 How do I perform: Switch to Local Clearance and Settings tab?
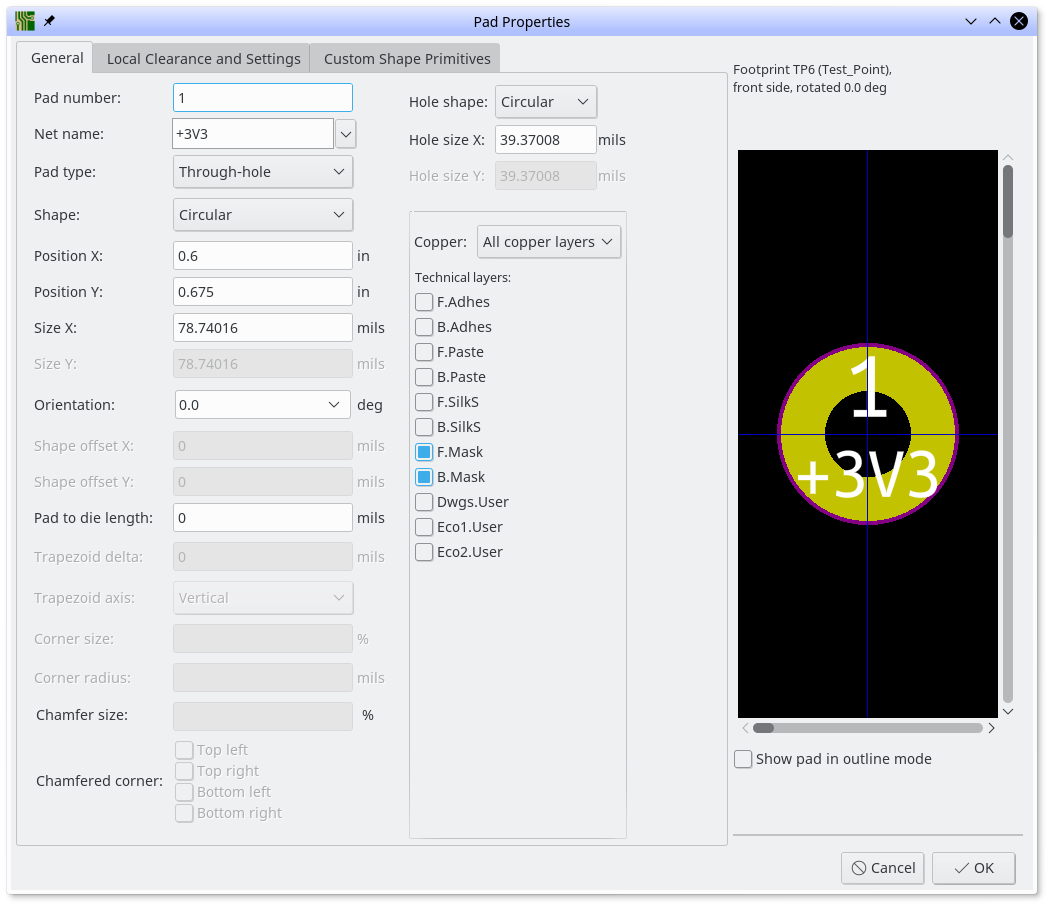(x=203, y=59)
